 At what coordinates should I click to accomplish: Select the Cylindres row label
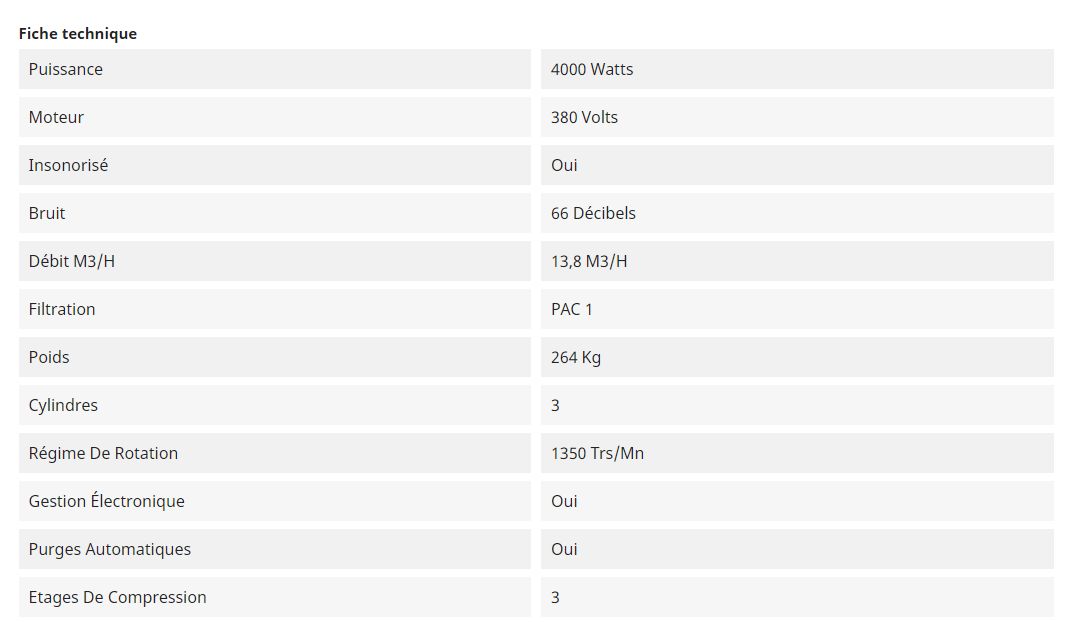[63, 405]
